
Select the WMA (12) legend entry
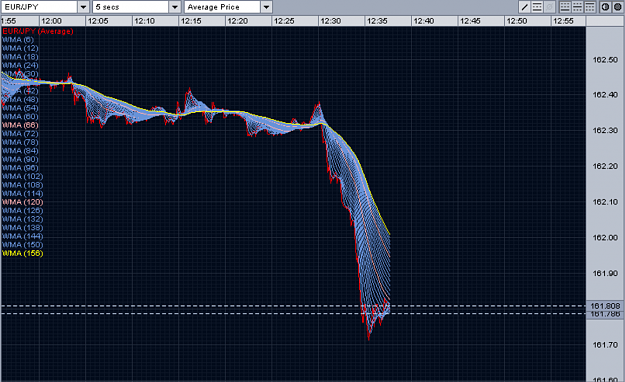pyautogui.click(x=20, y=48)
